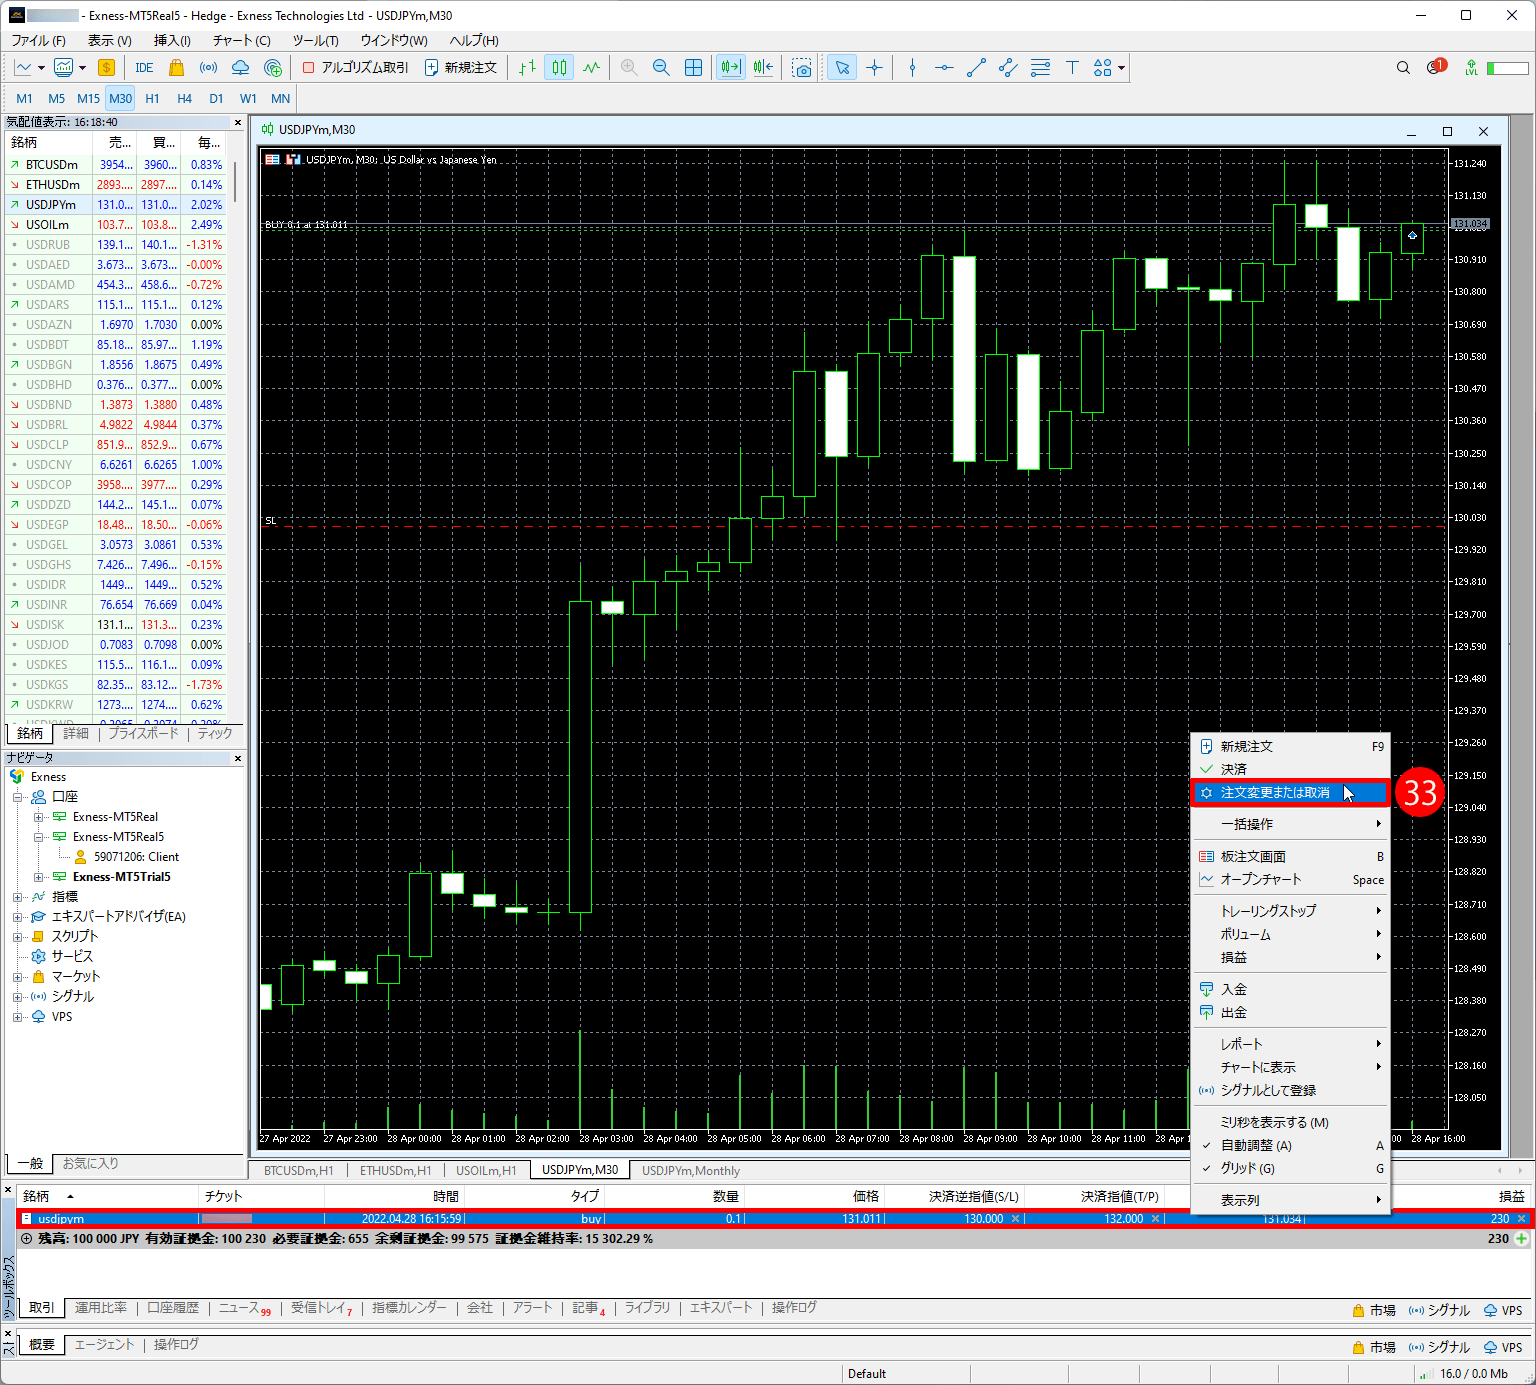Select the crosshair cursor tool

[x=874, y=68]
